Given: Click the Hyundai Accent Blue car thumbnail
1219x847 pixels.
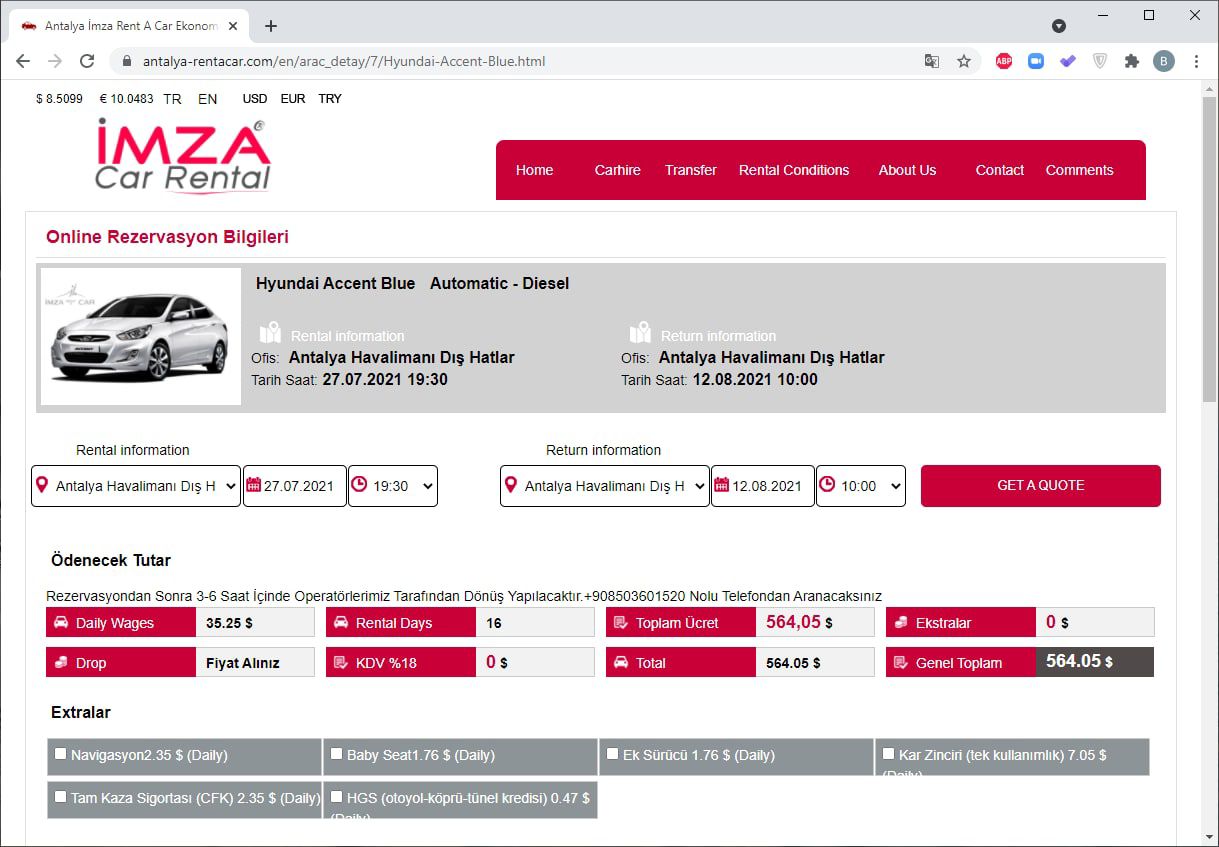Looking at the screenshot, I should 141,336.
